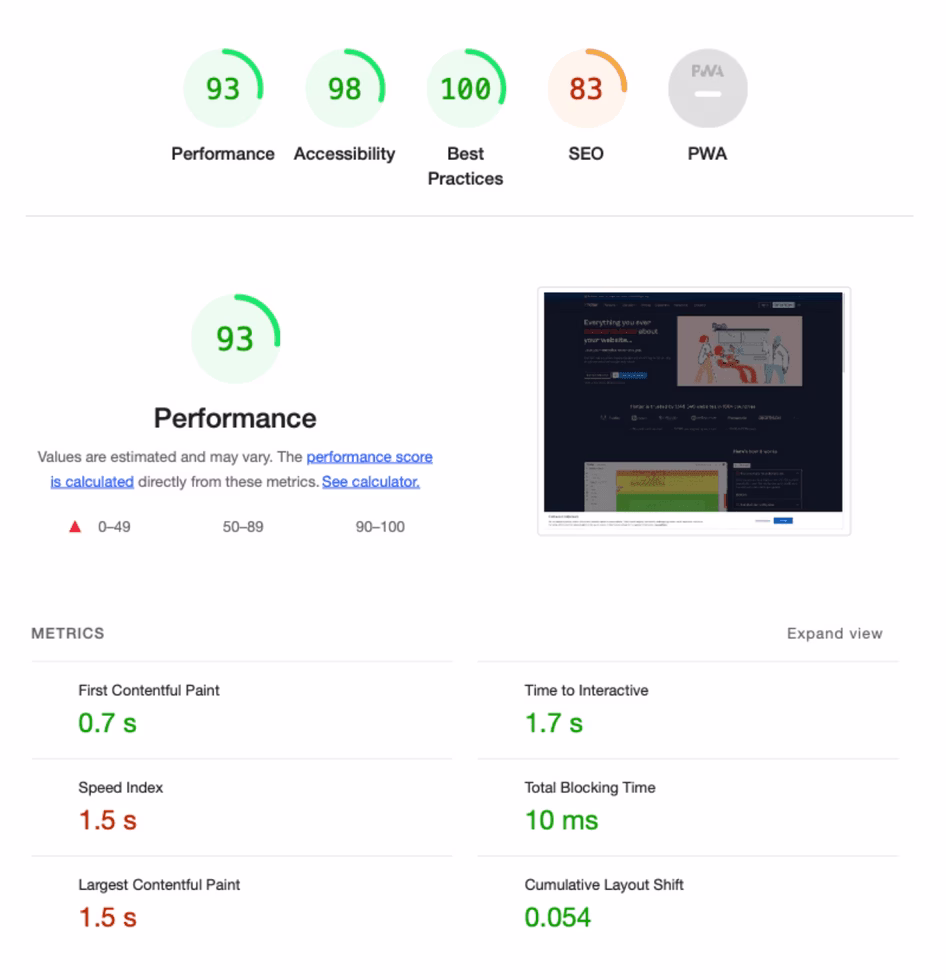Select the red triangle legend marker
Viewport: 946px width, 980px height.
click(x=74, y=526)
